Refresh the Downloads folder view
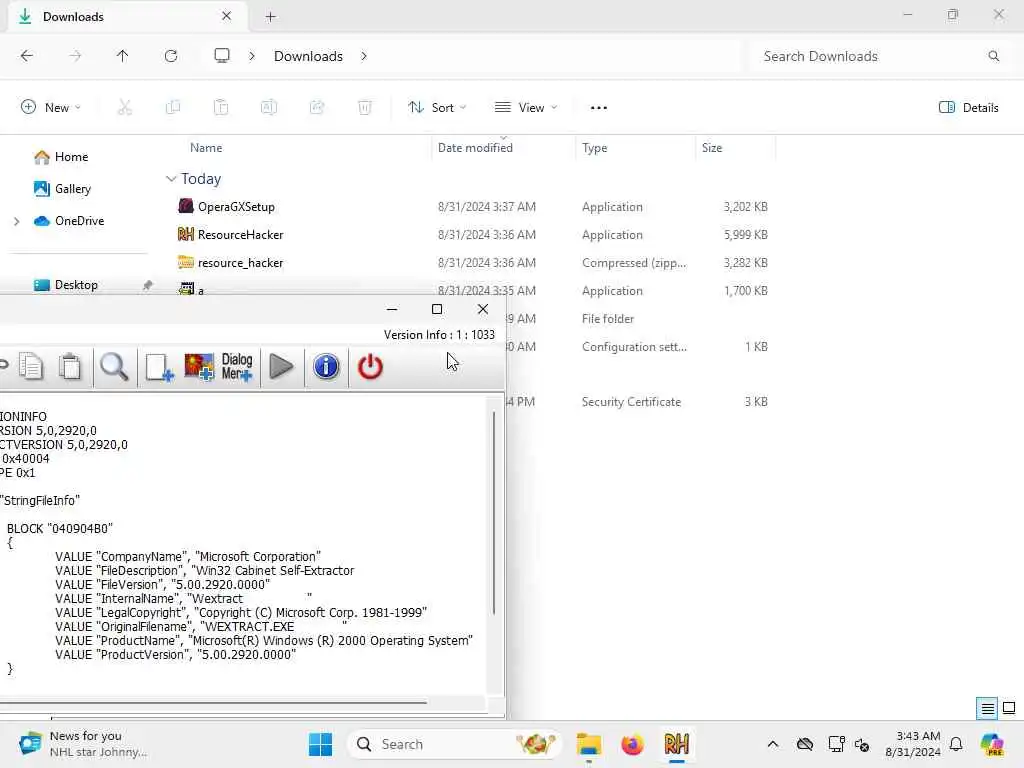 pos(171,56)
